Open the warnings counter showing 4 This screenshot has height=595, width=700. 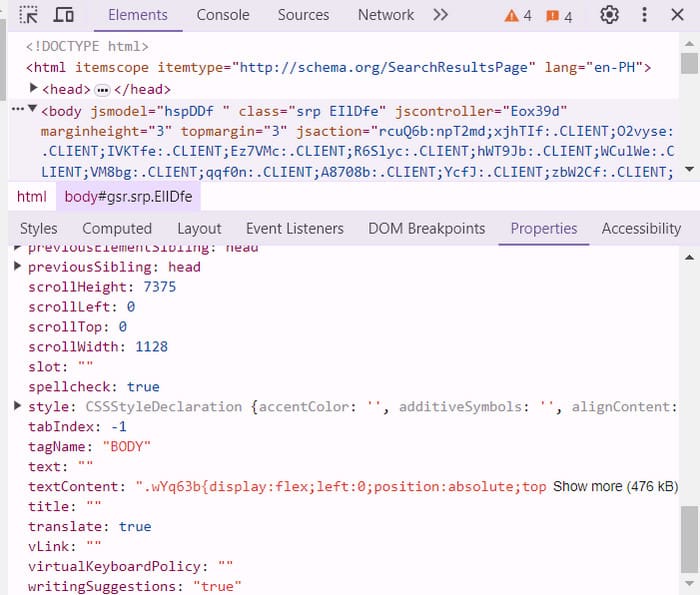coord(518,16)
